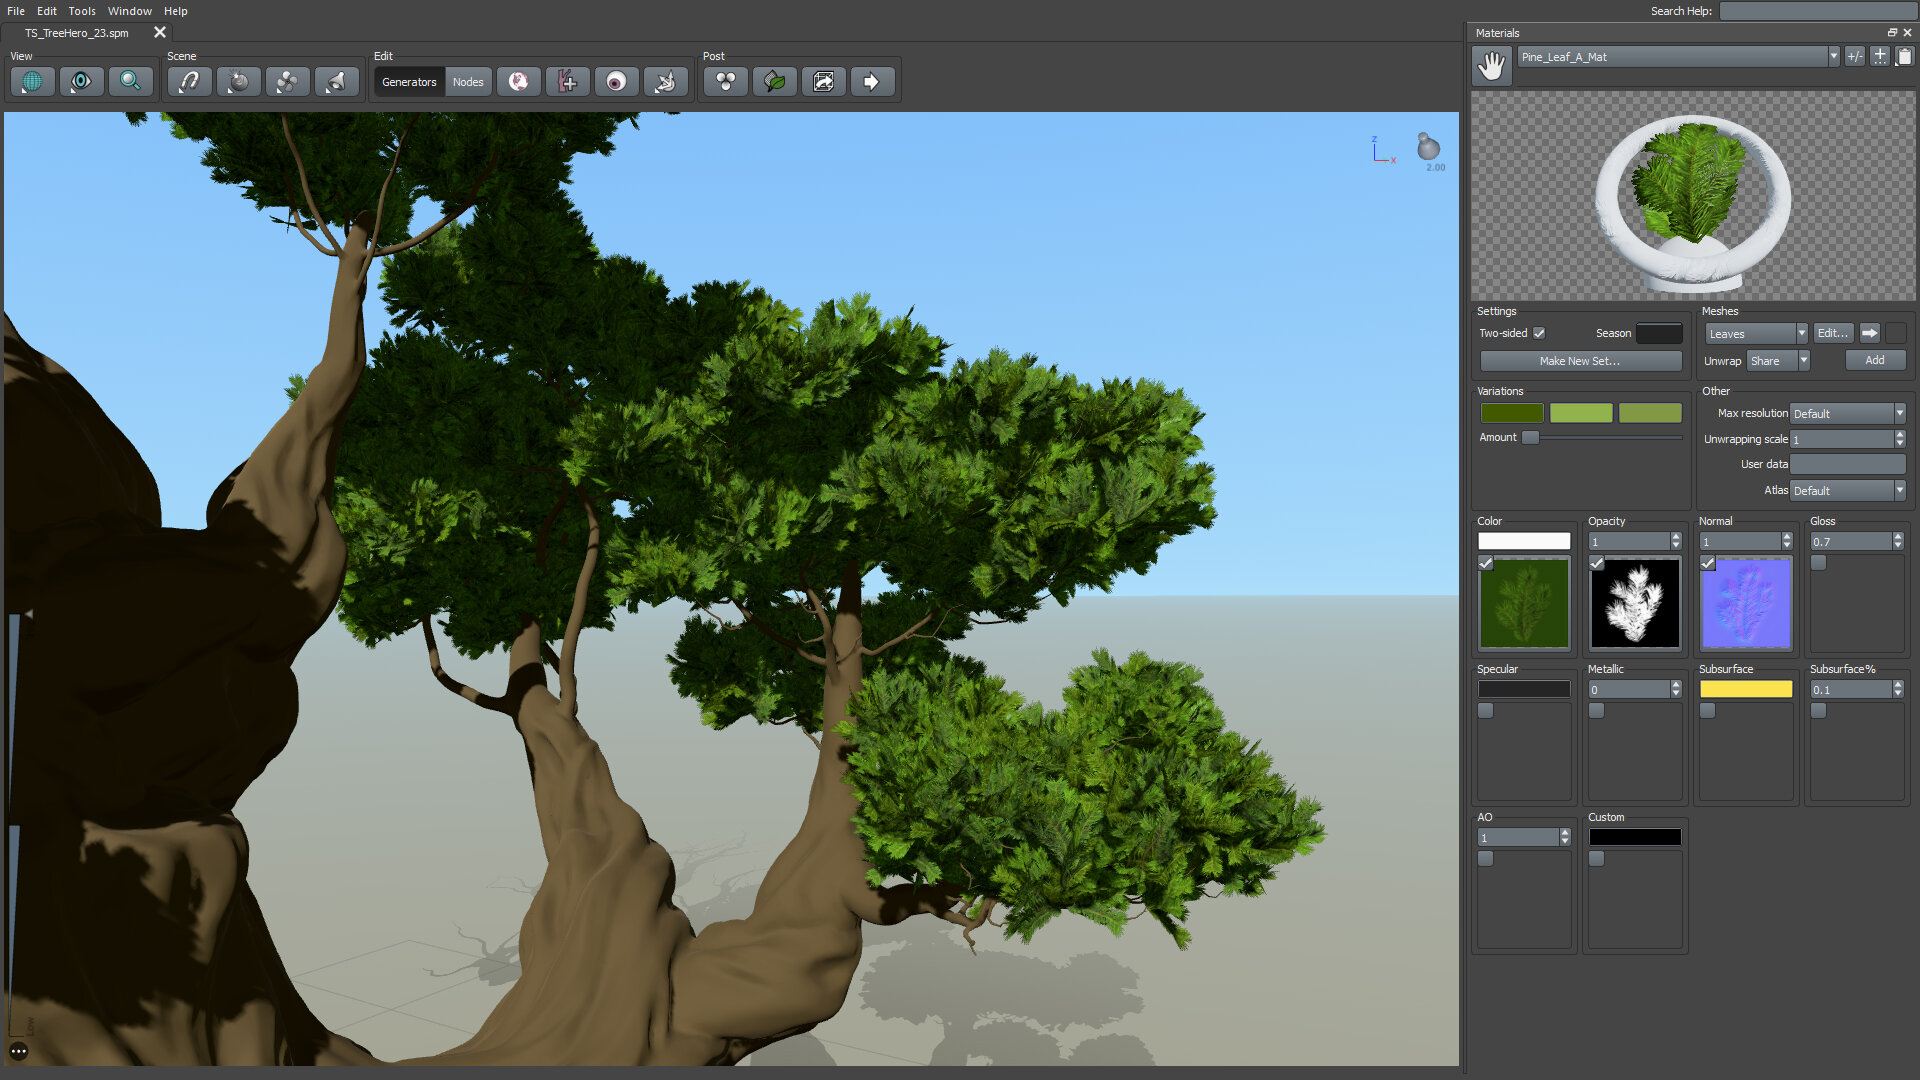Open the Help menu
Image resolution: width=1920 pixels, height=1080 pixels.
(176, 11)
